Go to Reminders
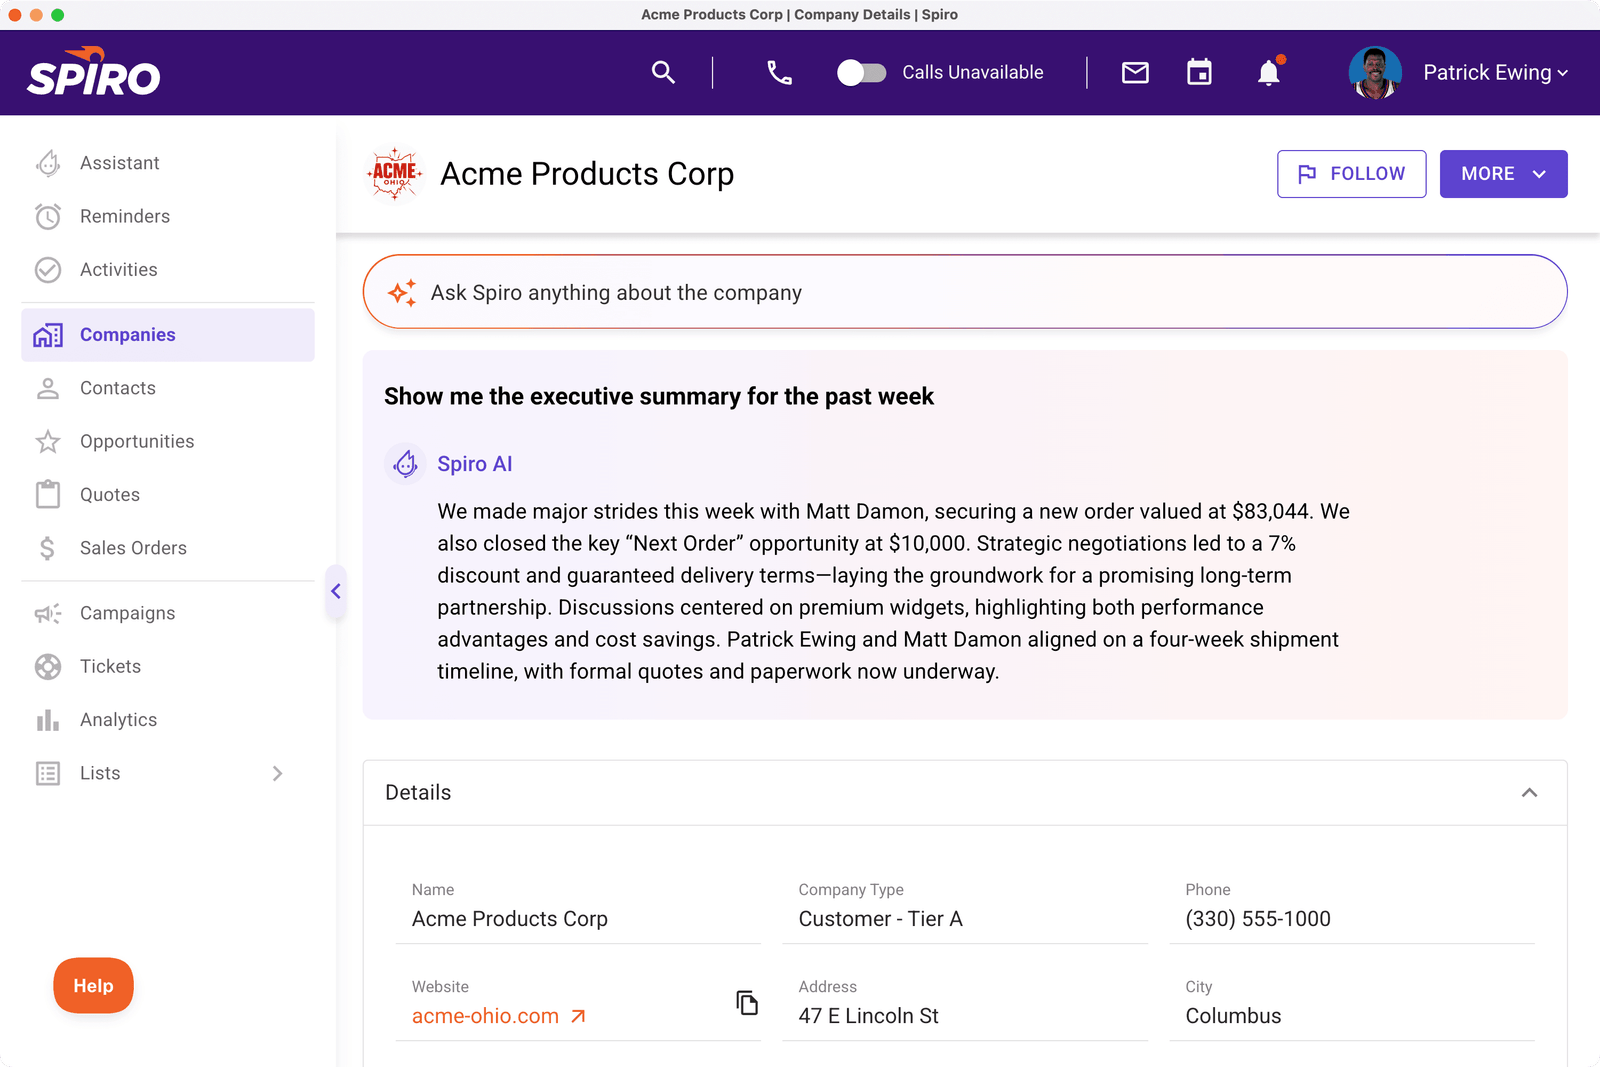1600x1067 pixels. (168, 216)
